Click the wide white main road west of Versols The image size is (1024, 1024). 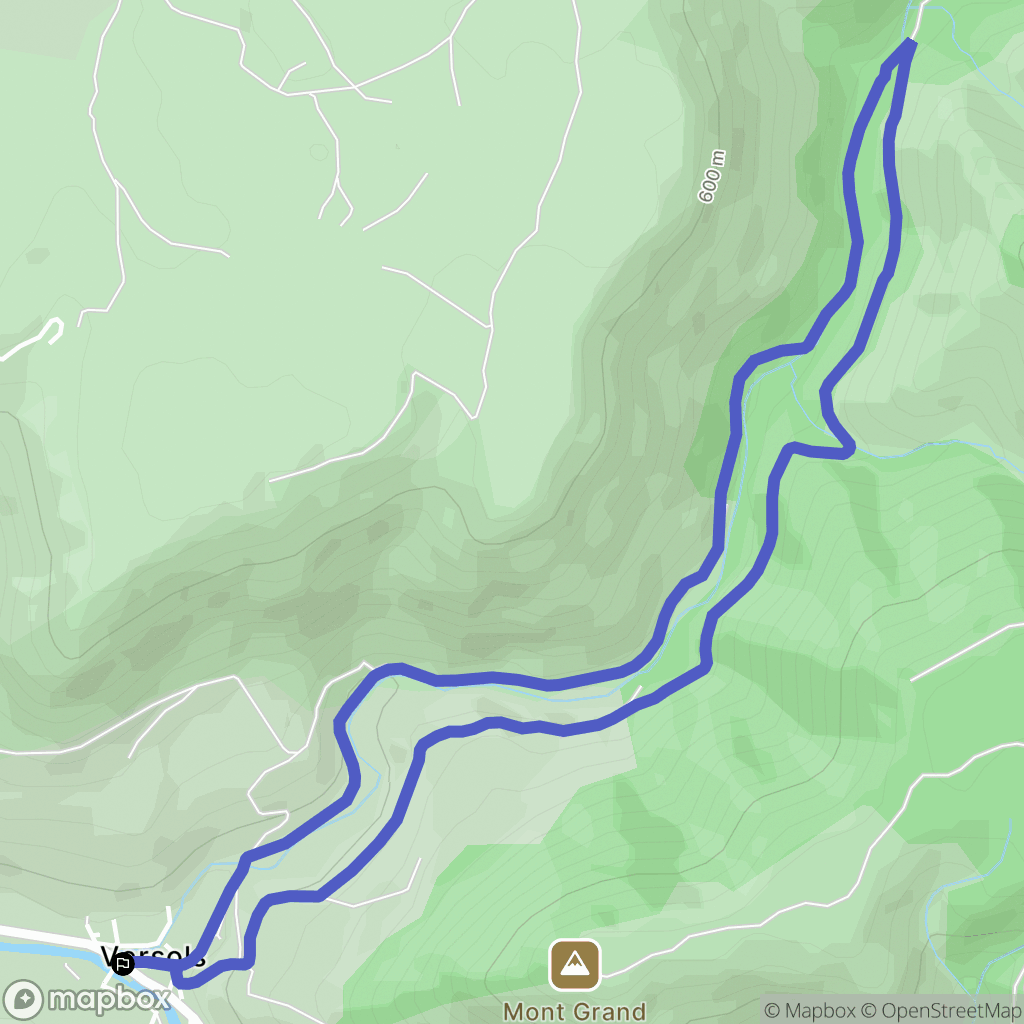tap(46, 934)
